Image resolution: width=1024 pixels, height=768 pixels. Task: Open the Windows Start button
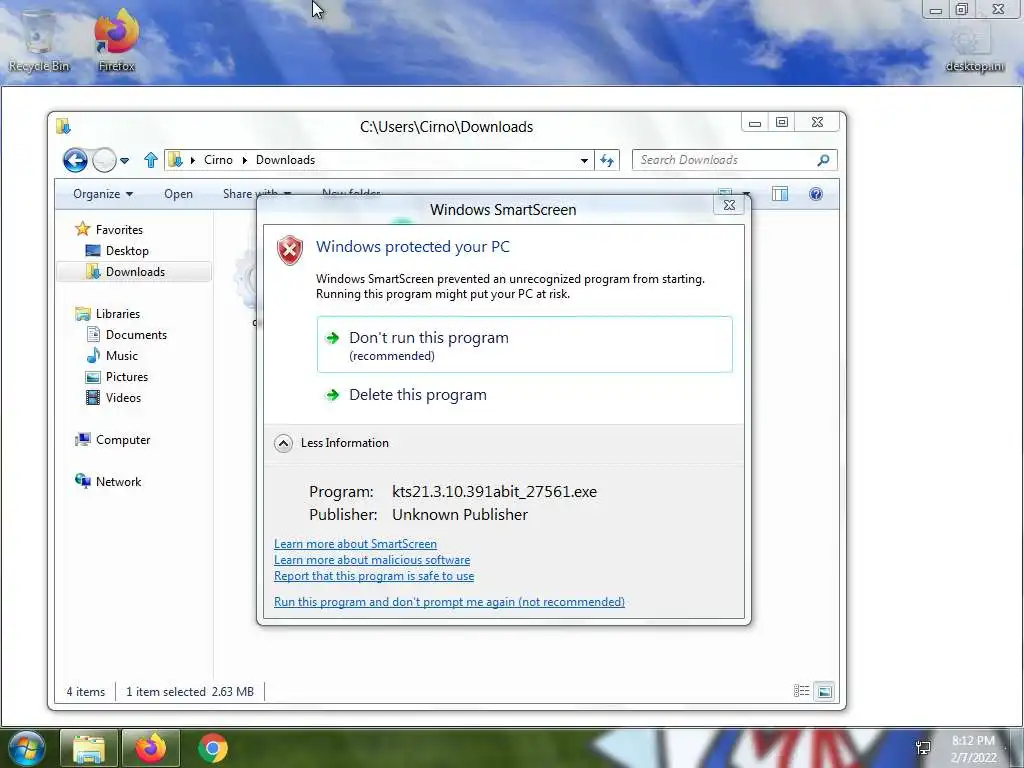point(27,748)
